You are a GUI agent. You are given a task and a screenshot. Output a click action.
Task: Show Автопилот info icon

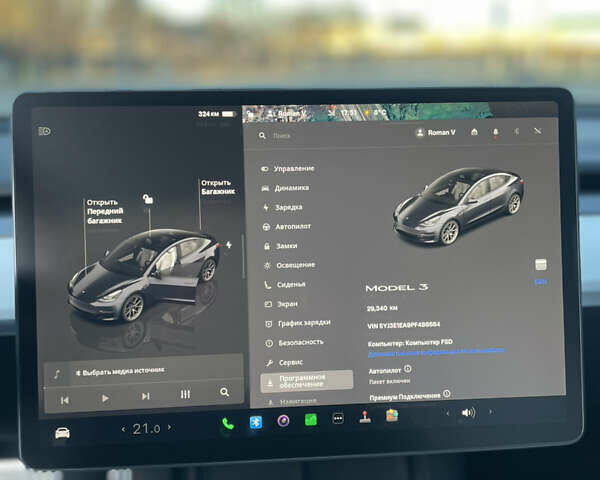(408, 369)
